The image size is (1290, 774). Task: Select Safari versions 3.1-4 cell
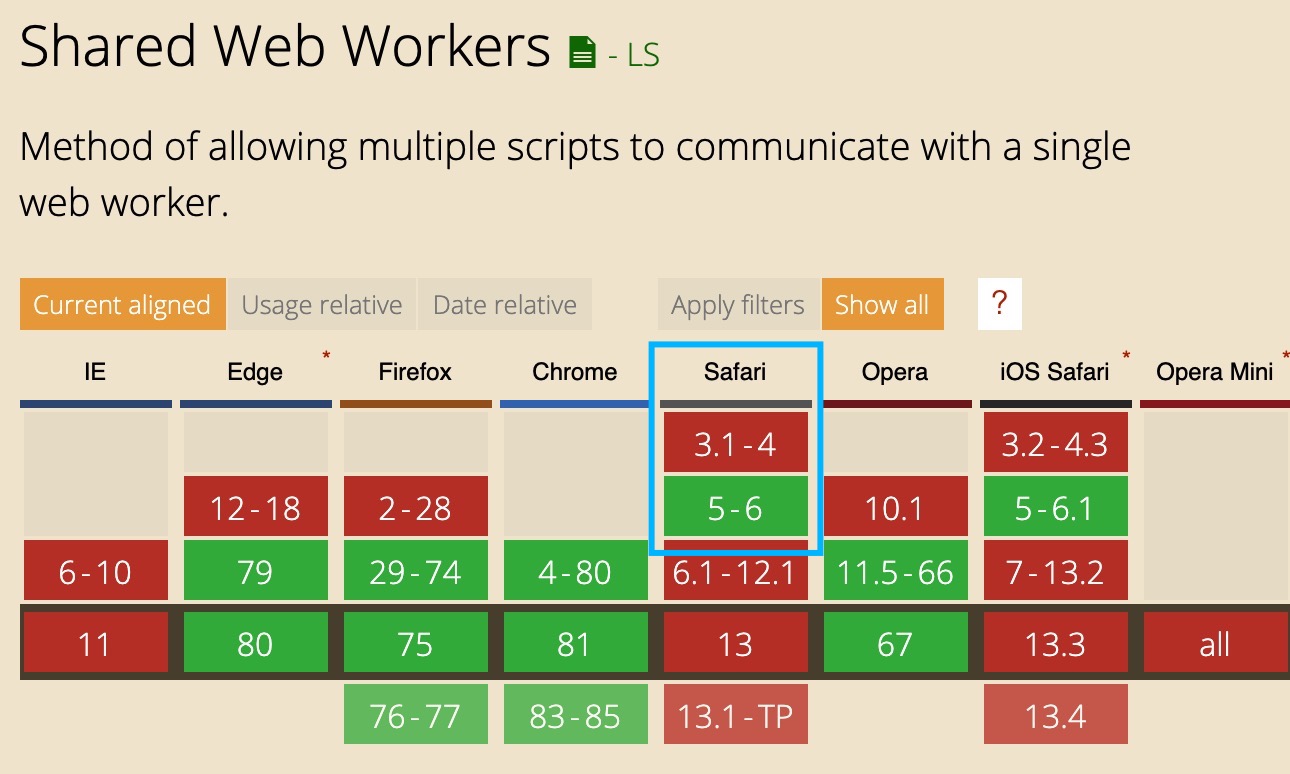click(x=735, y=444)
